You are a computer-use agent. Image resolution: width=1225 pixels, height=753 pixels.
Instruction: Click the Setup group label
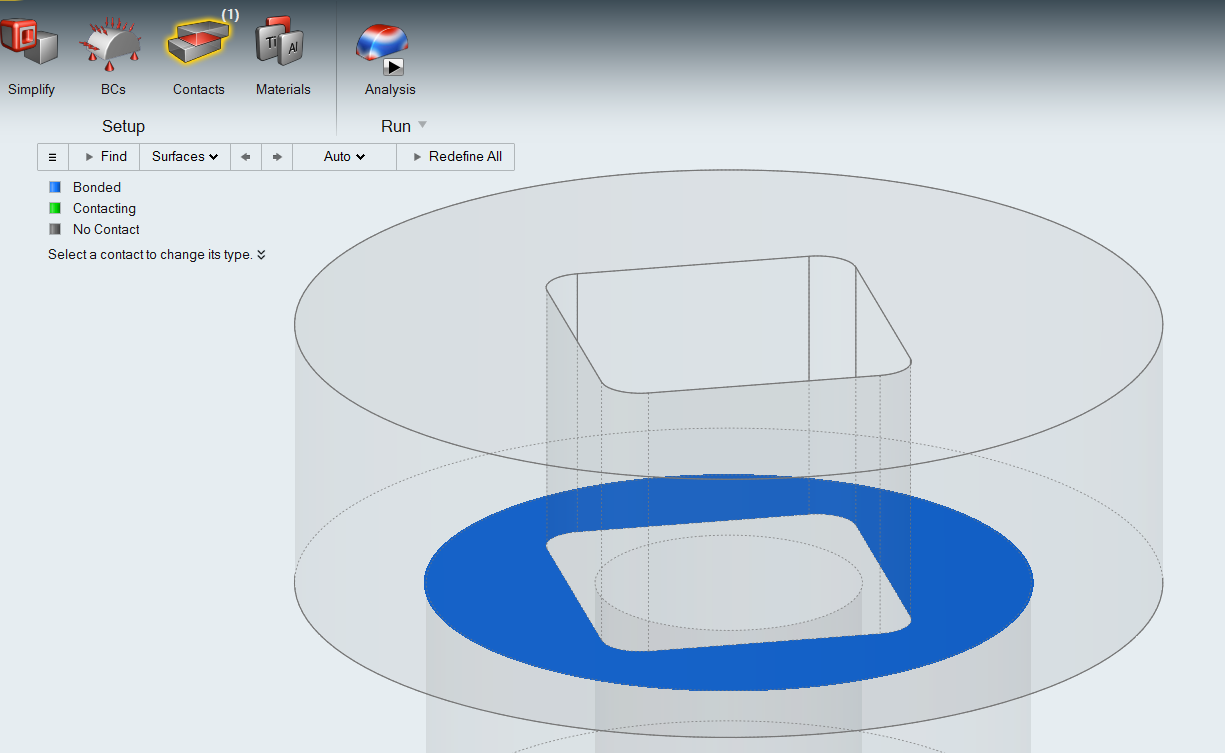pos(123,126)
